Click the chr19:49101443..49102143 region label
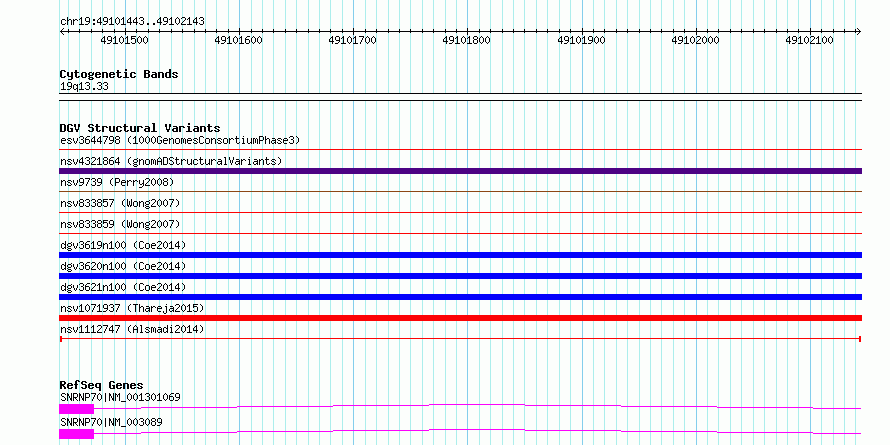Viewport: 890px width, 445px height. coord(132,22)
